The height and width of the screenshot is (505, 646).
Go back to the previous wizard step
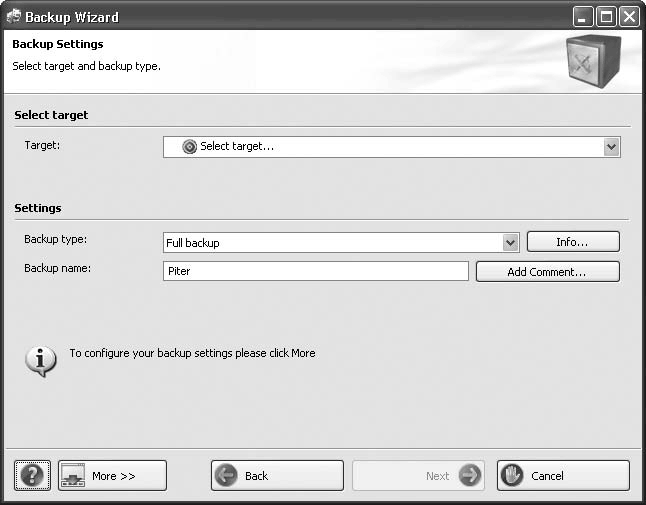pos(277,475)
